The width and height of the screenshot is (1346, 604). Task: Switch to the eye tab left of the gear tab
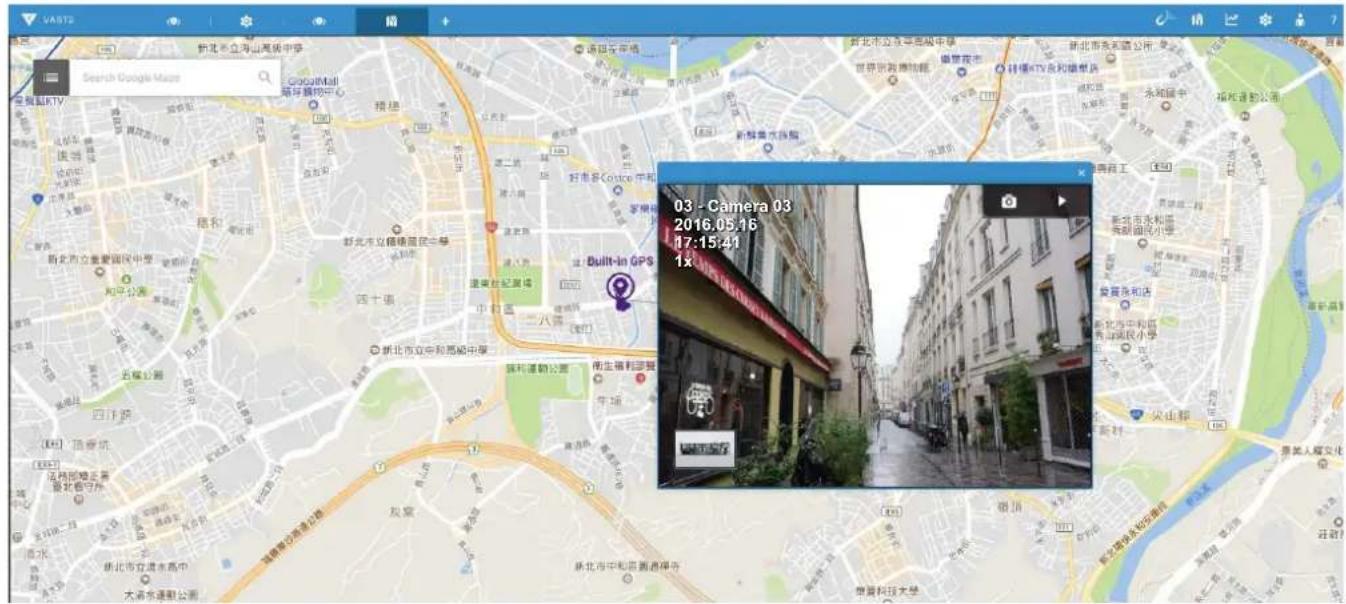(x=173, y=21)
